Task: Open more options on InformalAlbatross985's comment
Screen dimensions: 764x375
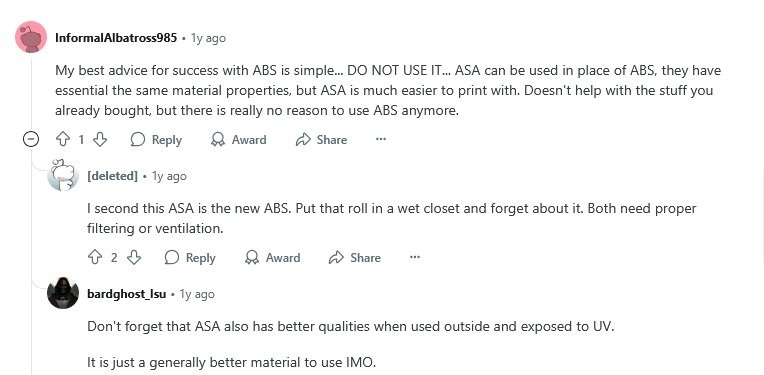Action: (381, 140)
